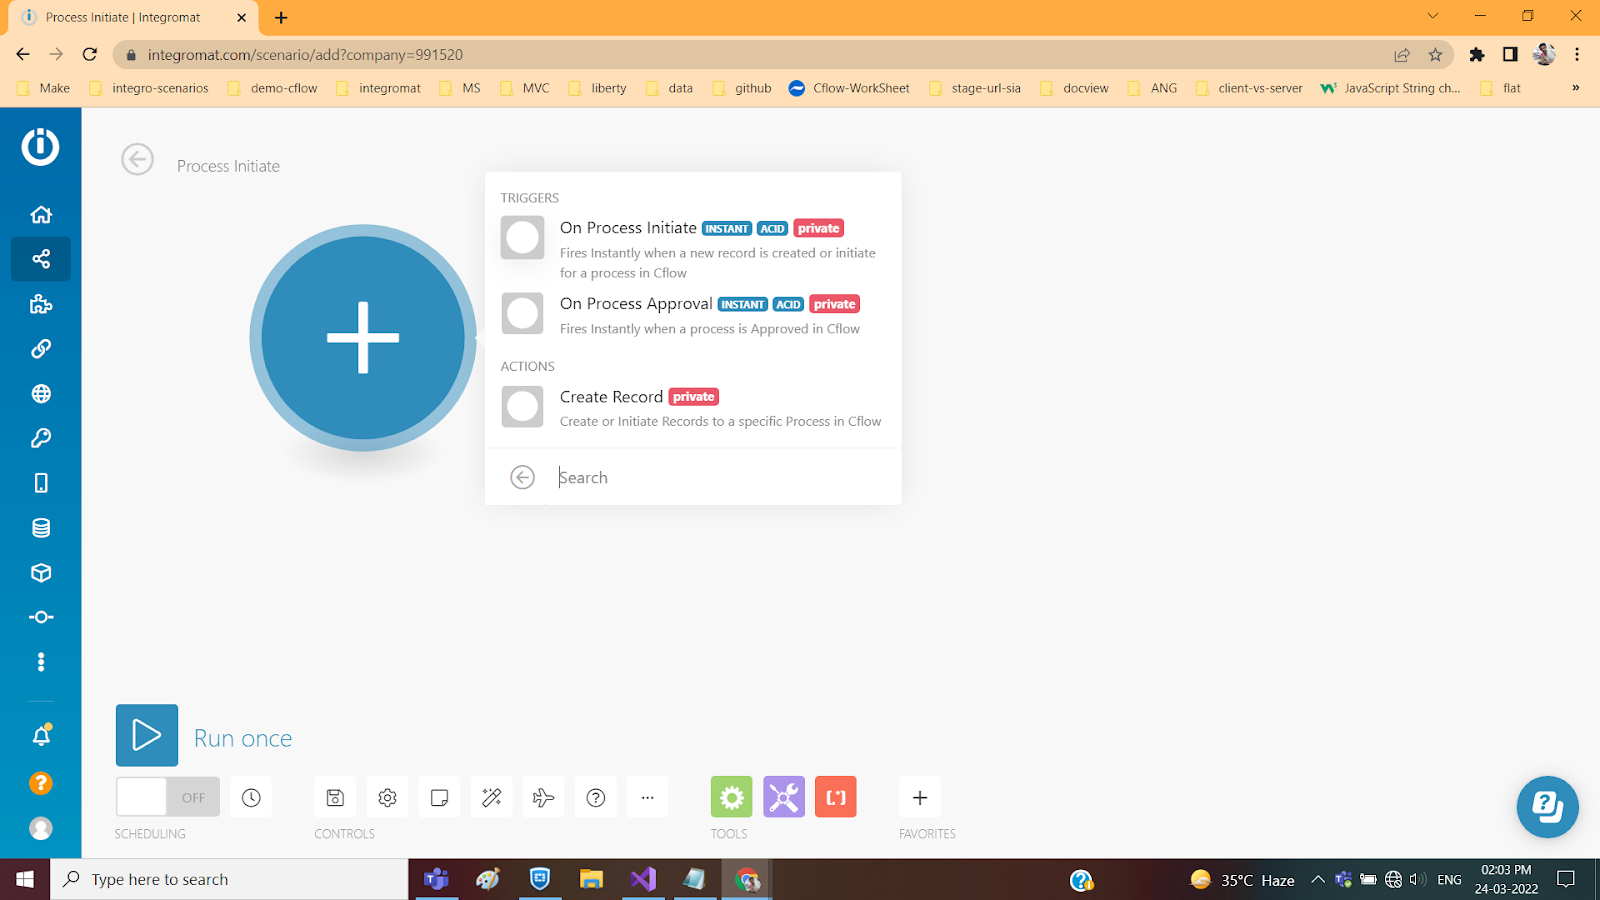Image resolution: width=1600 pixels, height=900 pixels.
Task: Open the browser tab search chevron
Action: pos(1433,16)
